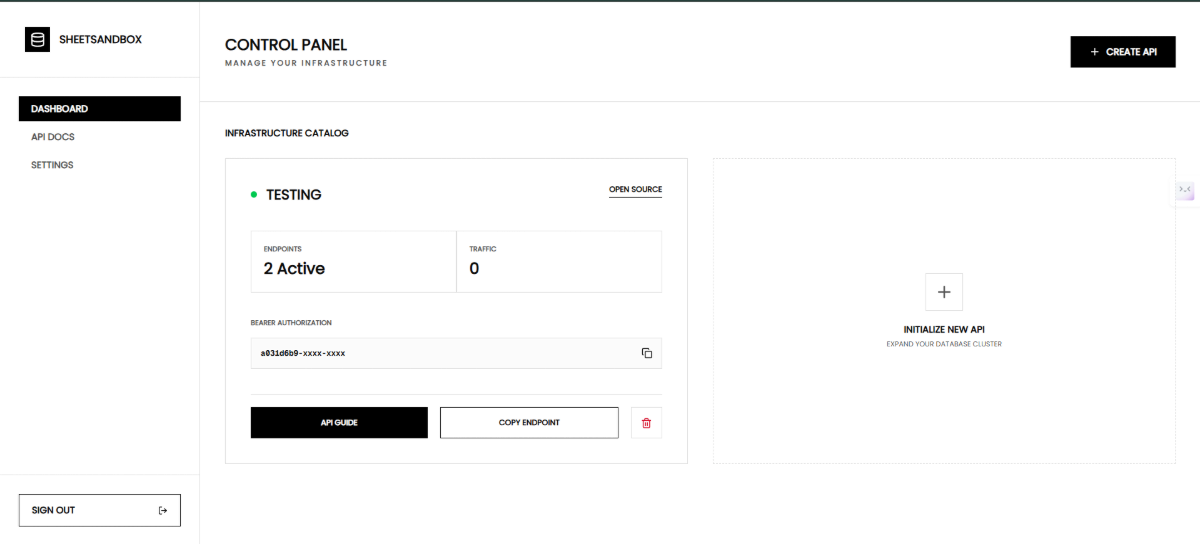Viewport: 1200px width, 544px height.
Task: Click the plus icon in the empty API card
Action: point(943,292)
